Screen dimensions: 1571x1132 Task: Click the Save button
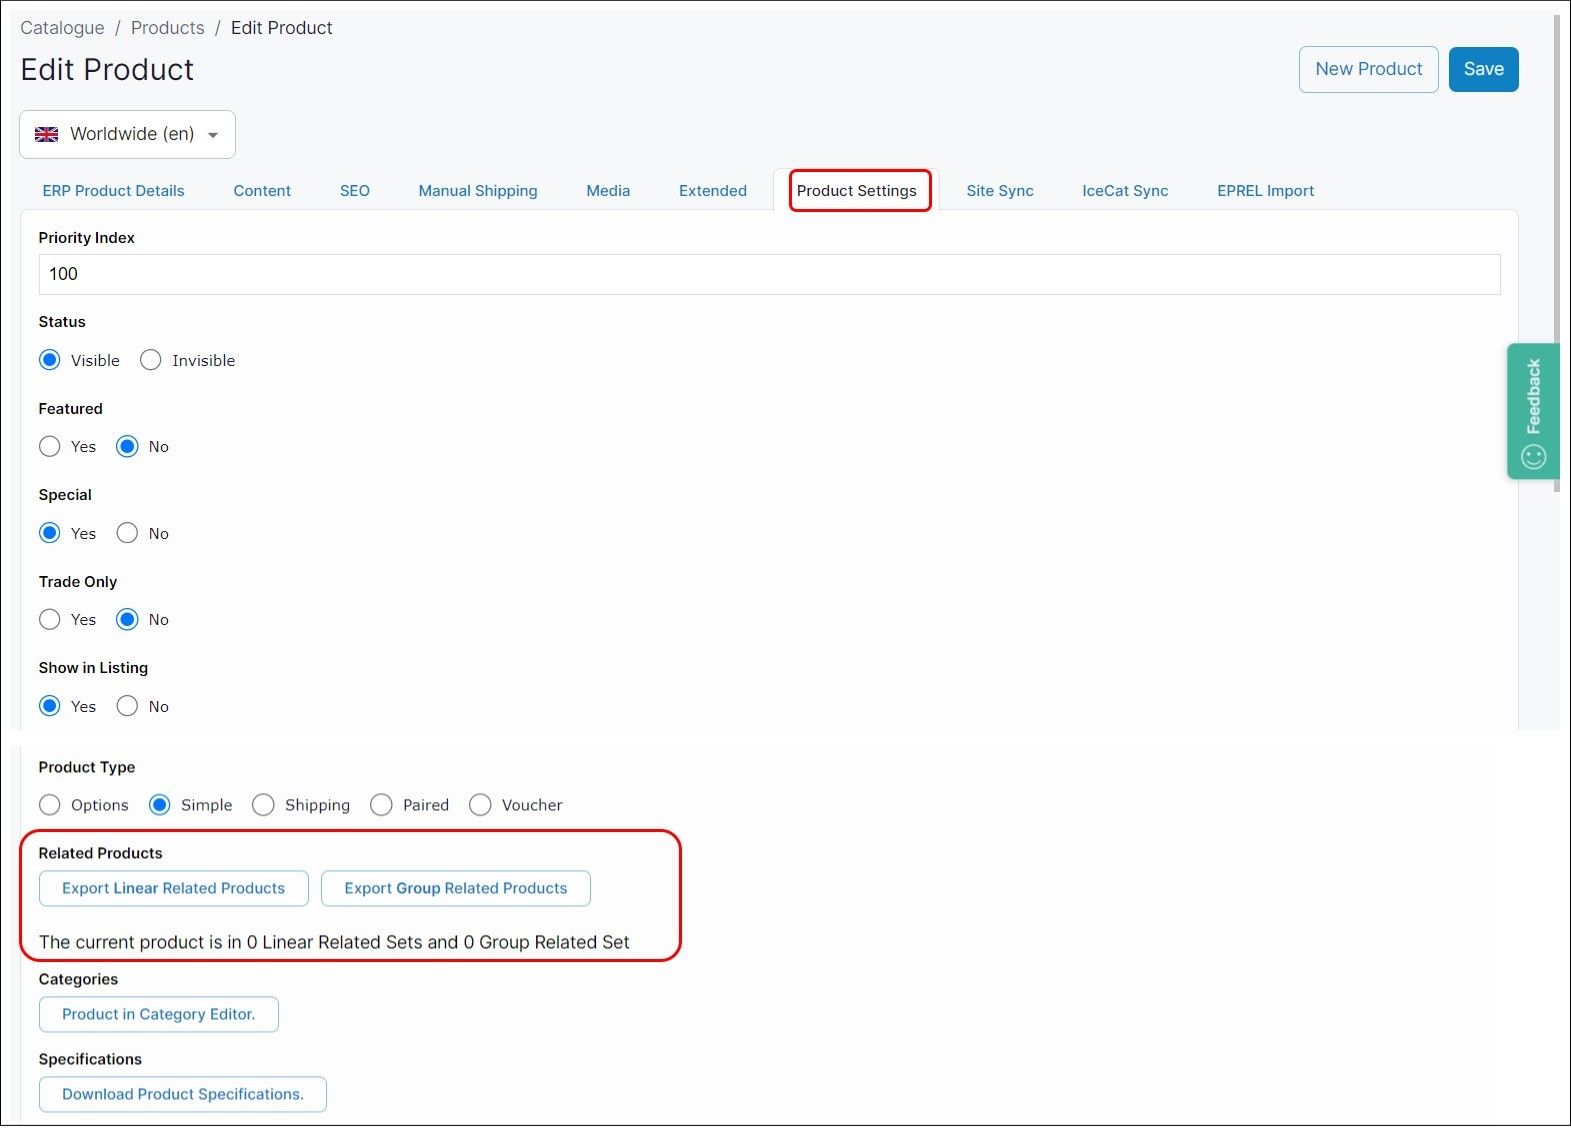[1483, 69]
